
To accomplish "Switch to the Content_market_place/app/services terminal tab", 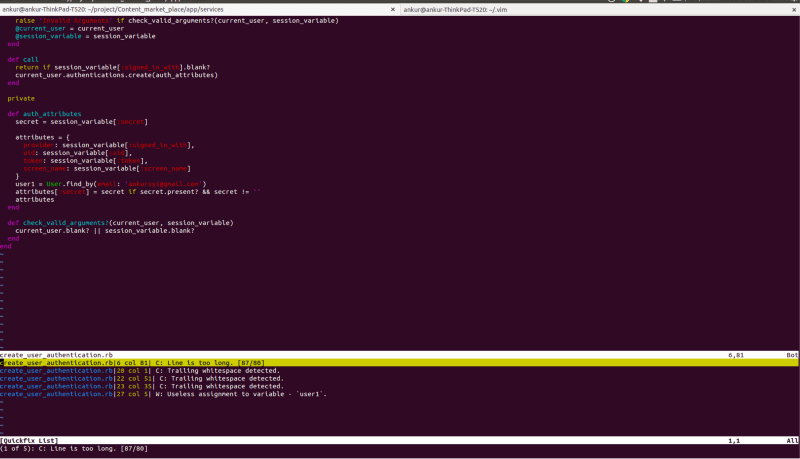I will coord(199,9).
